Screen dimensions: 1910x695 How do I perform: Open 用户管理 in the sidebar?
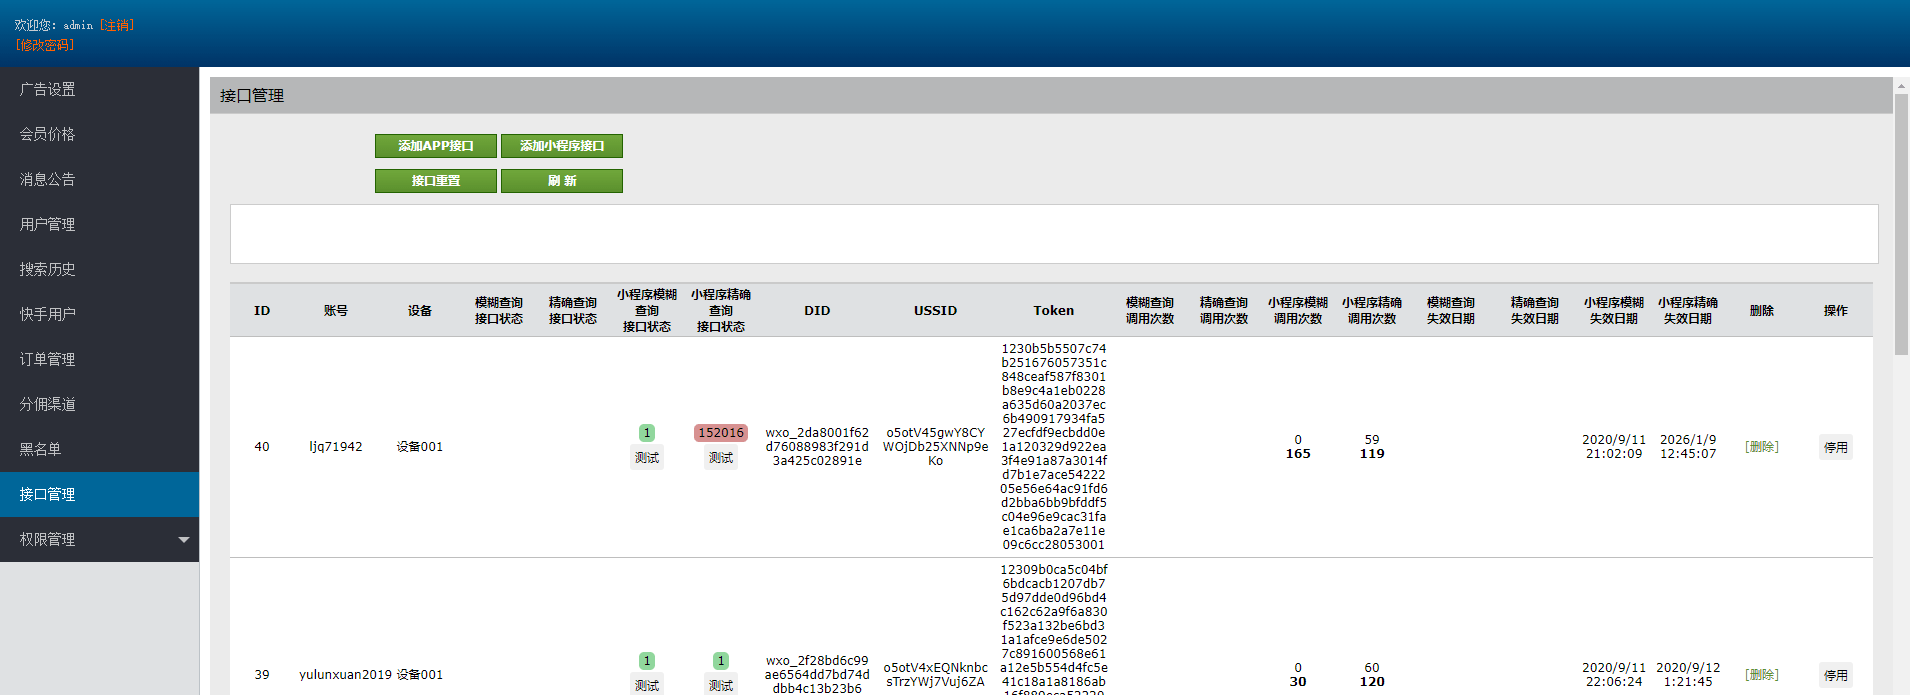click(48, 224)
